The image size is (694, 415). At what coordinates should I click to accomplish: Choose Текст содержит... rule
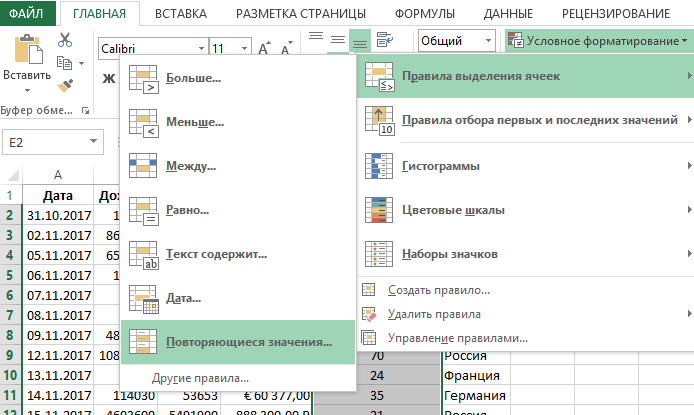tap(238, 254)
